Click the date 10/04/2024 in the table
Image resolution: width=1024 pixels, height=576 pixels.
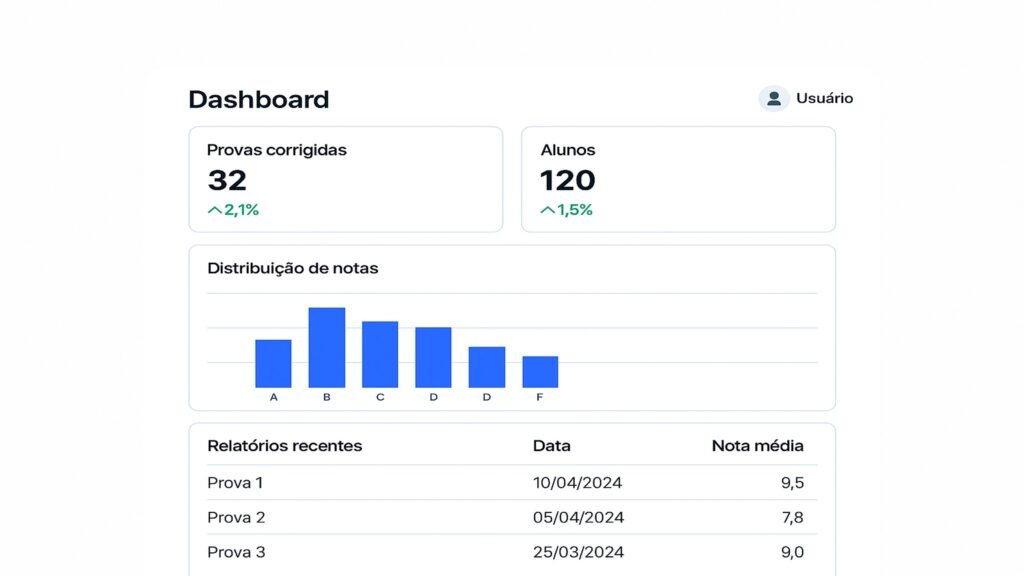point(577,483)
